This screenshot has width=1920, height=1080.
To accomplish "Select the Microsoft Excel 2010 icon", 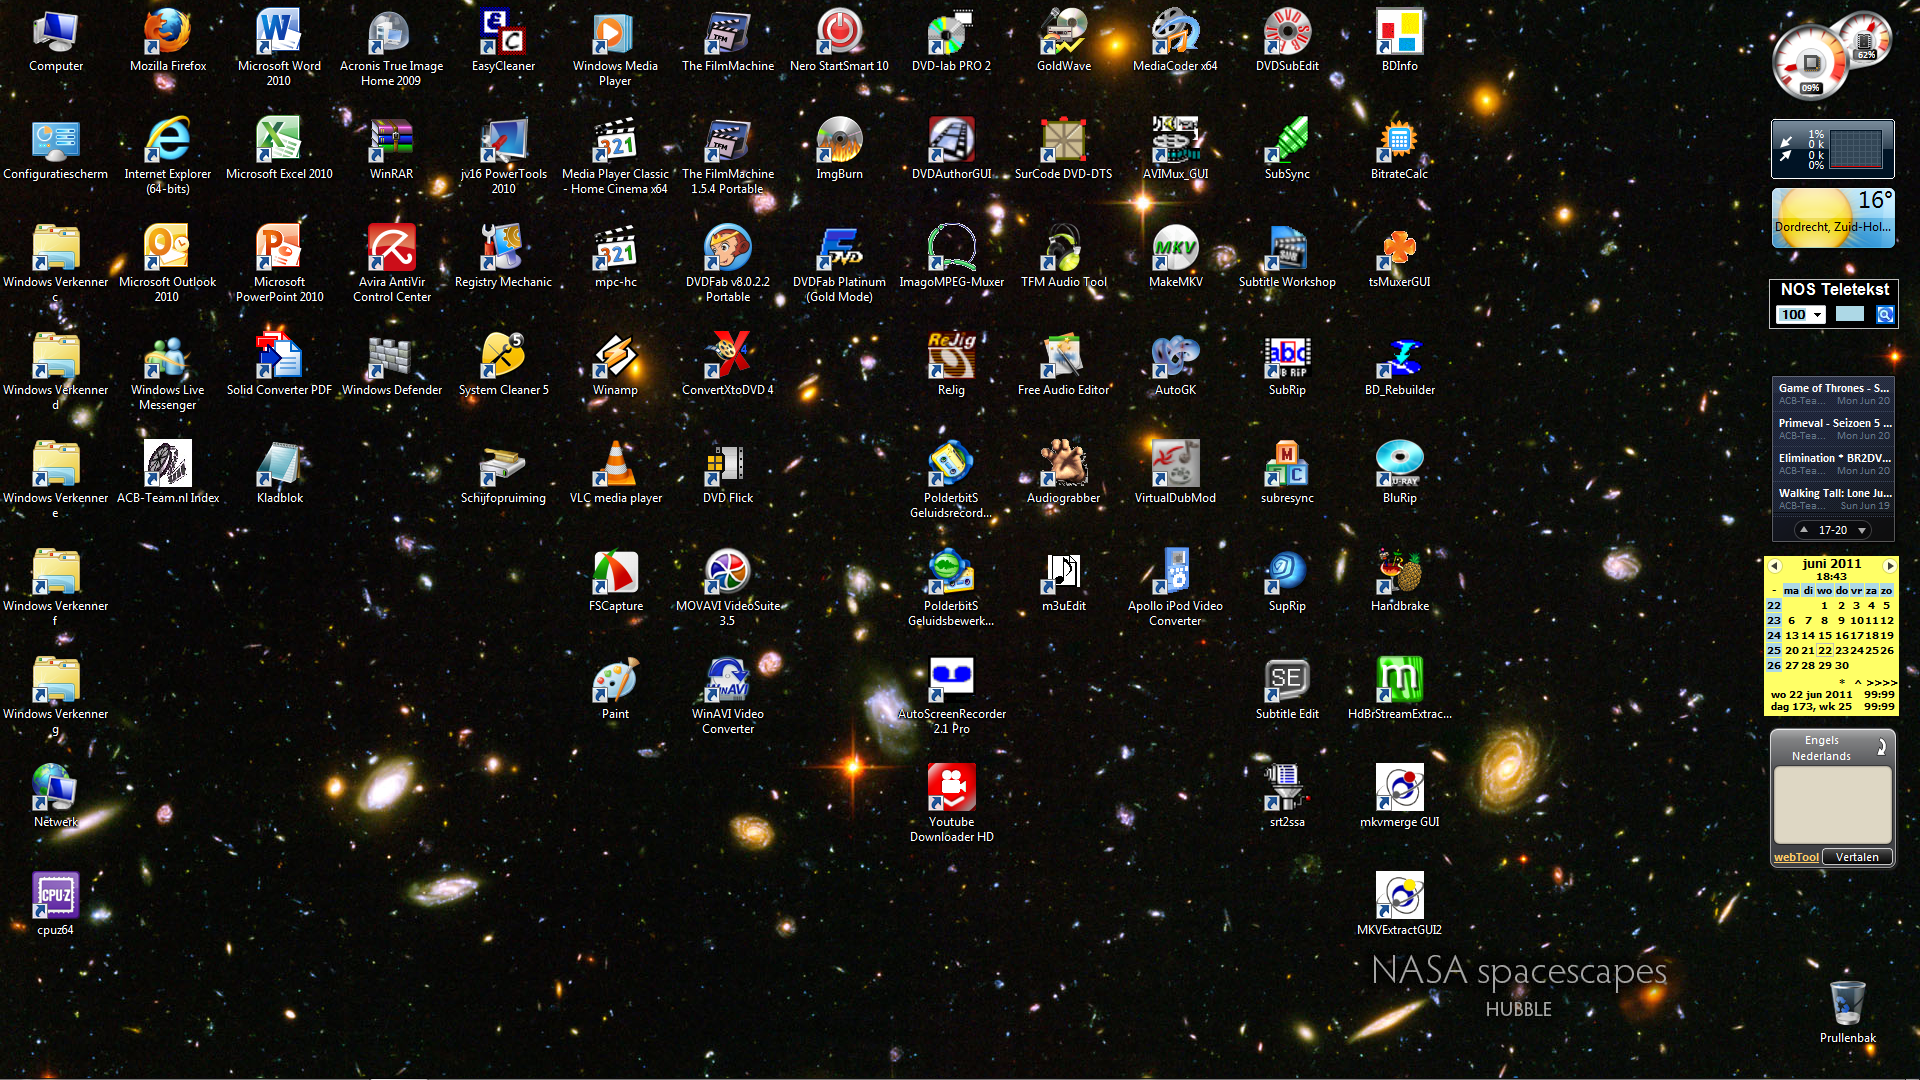I will pyautogui.click(x=279, y=149).
